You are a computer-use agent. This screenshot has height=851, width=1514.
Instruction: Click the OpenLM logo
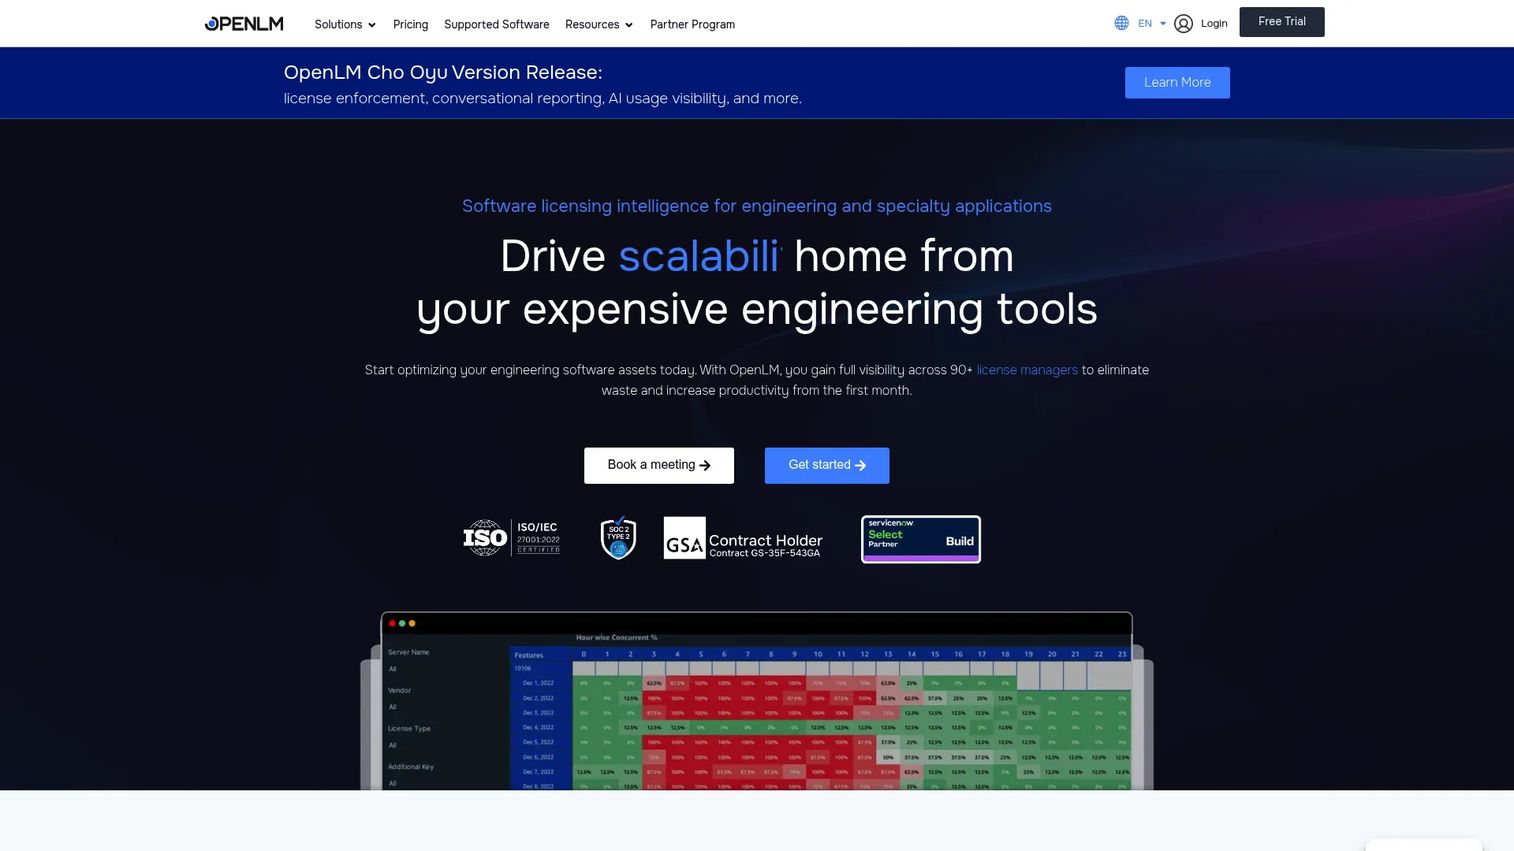244,24
